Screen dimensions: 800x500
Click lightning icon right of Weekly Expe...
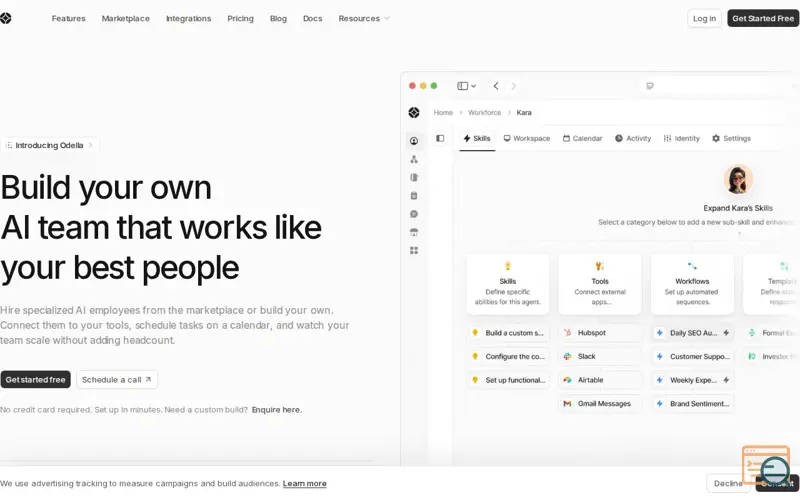click(726, 380)
